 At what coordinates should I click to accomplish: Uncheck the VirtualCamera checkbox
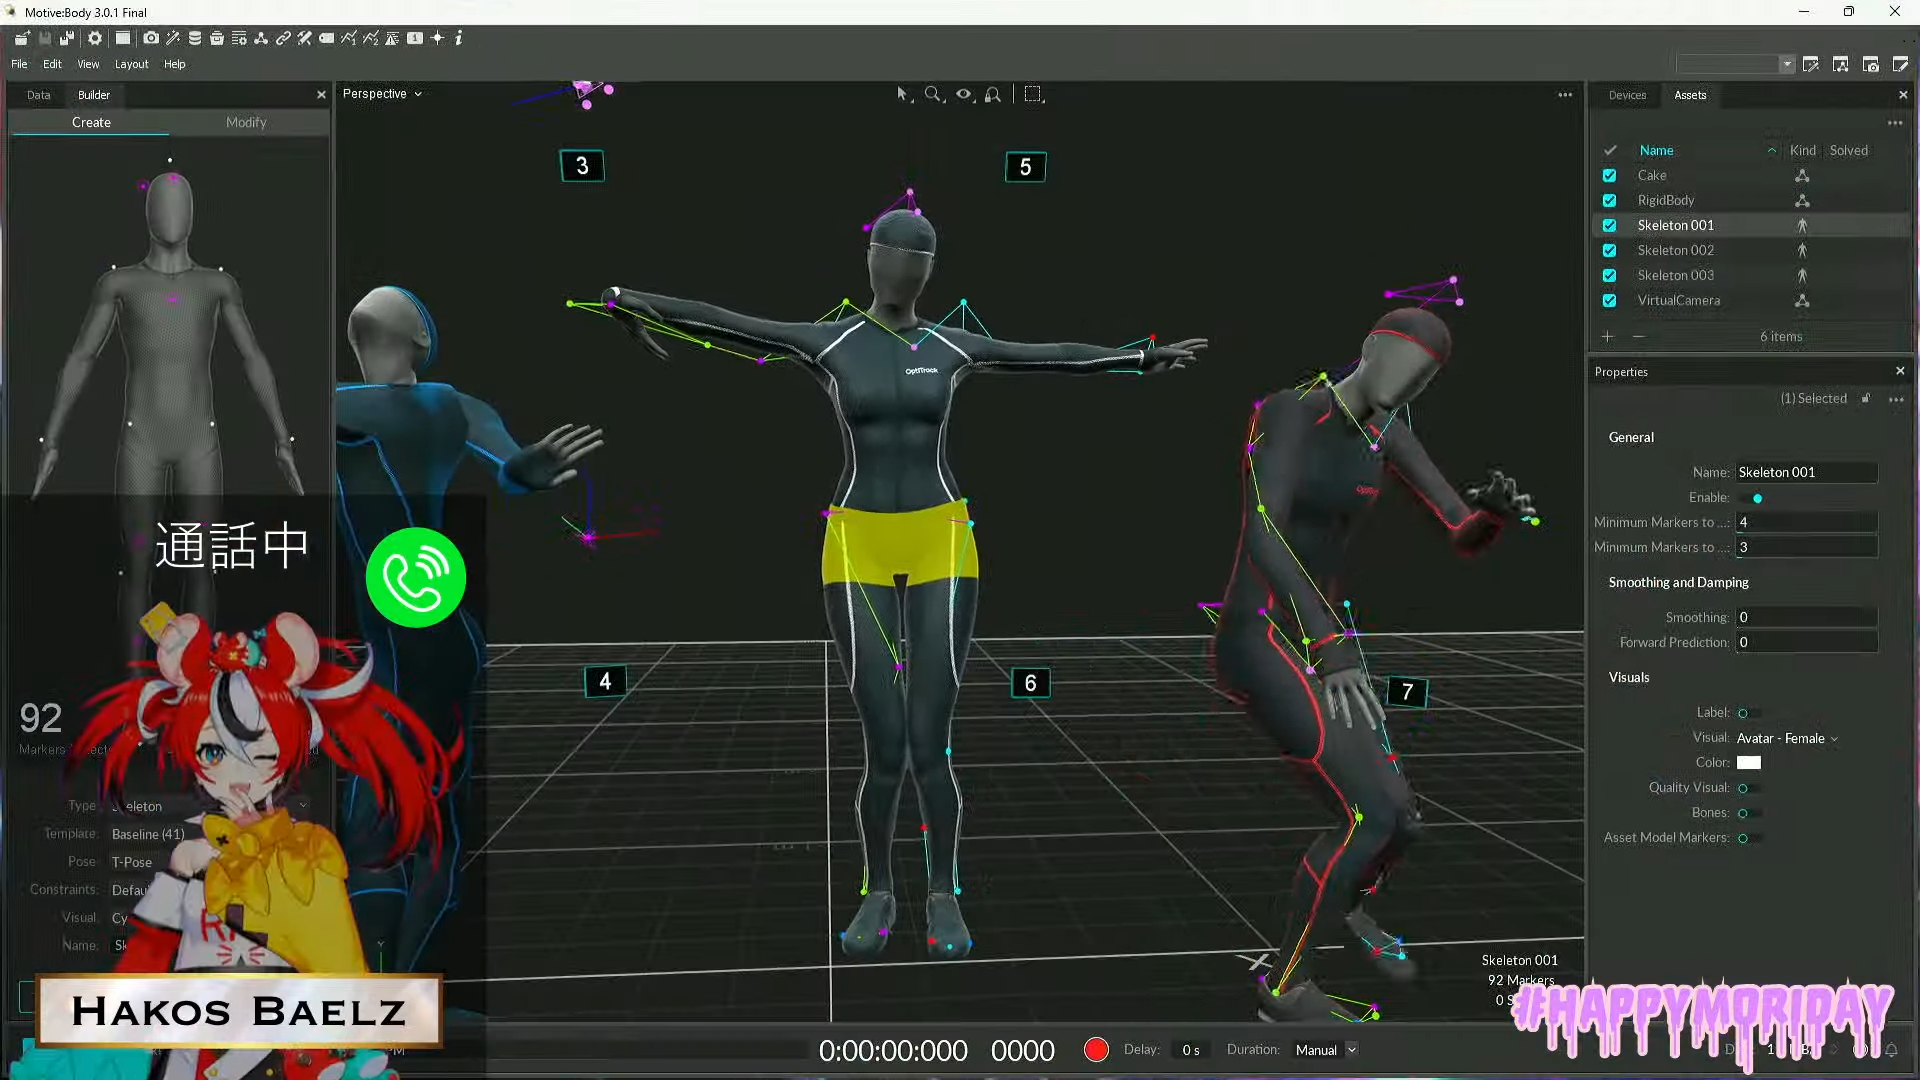[x=1609, y=300]
